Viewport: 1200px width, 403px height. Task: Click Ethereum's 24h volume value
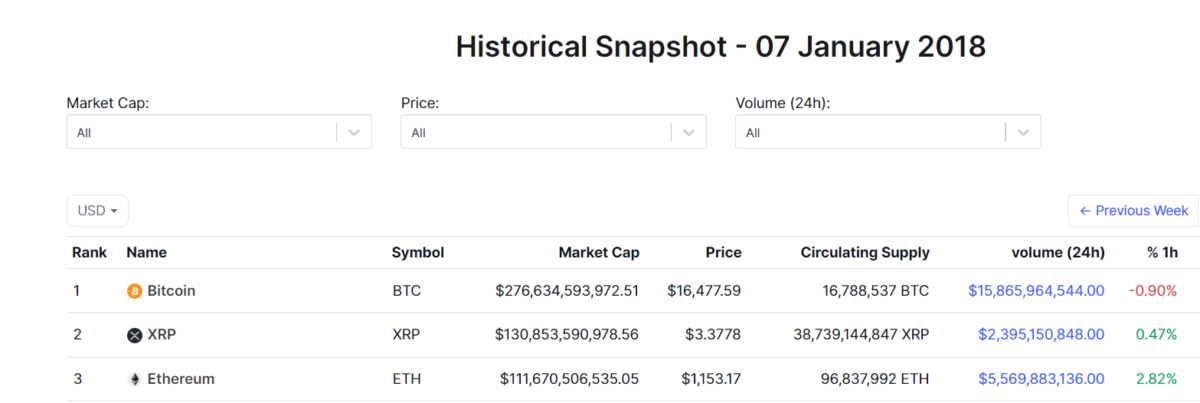1040,379
